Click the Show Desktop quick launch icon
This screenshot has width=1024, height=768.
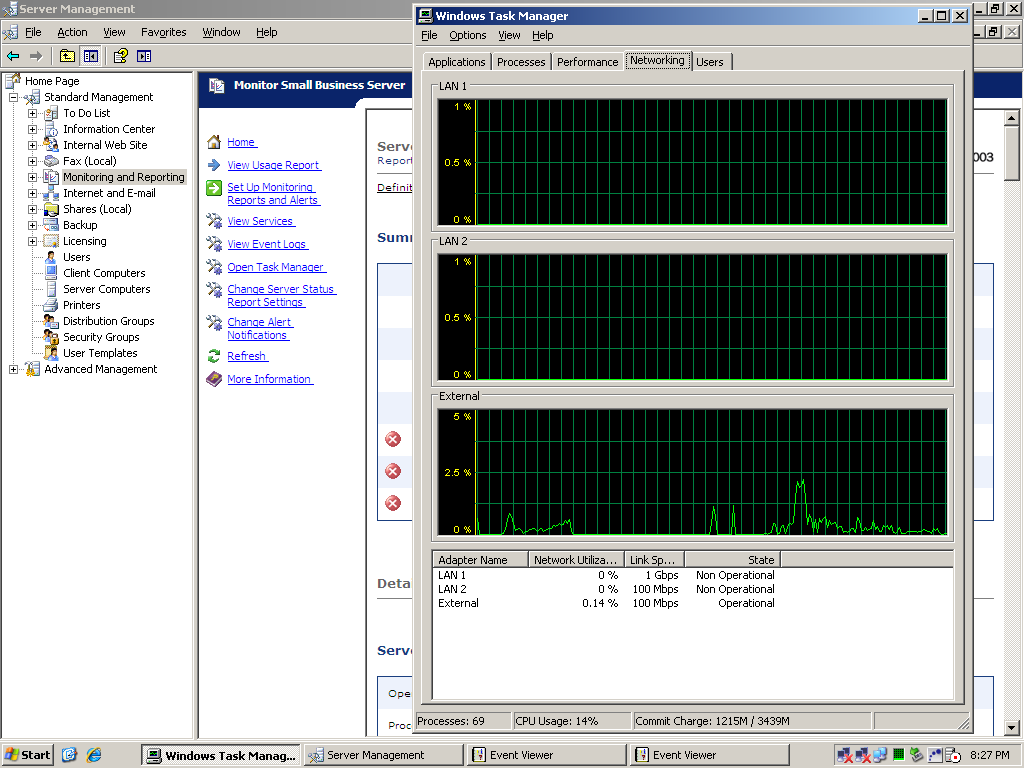(x=70, y=755)
